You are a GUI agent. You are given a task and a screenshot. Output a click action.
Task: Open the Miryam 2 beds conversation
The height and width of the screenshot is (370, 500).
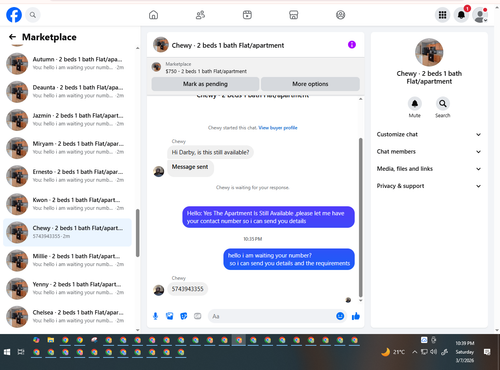(67, 148)
